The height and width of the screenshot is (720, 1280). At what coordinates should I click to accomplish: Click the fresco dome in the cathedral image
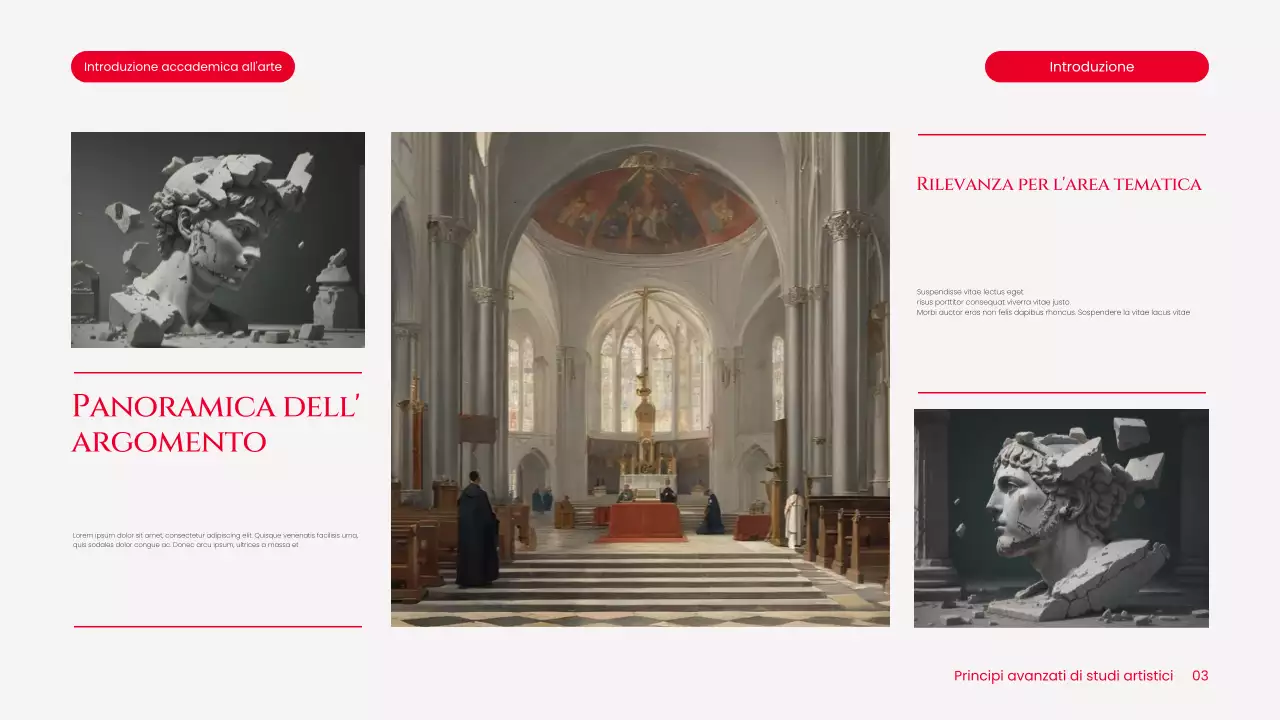(x=643, y=207)
